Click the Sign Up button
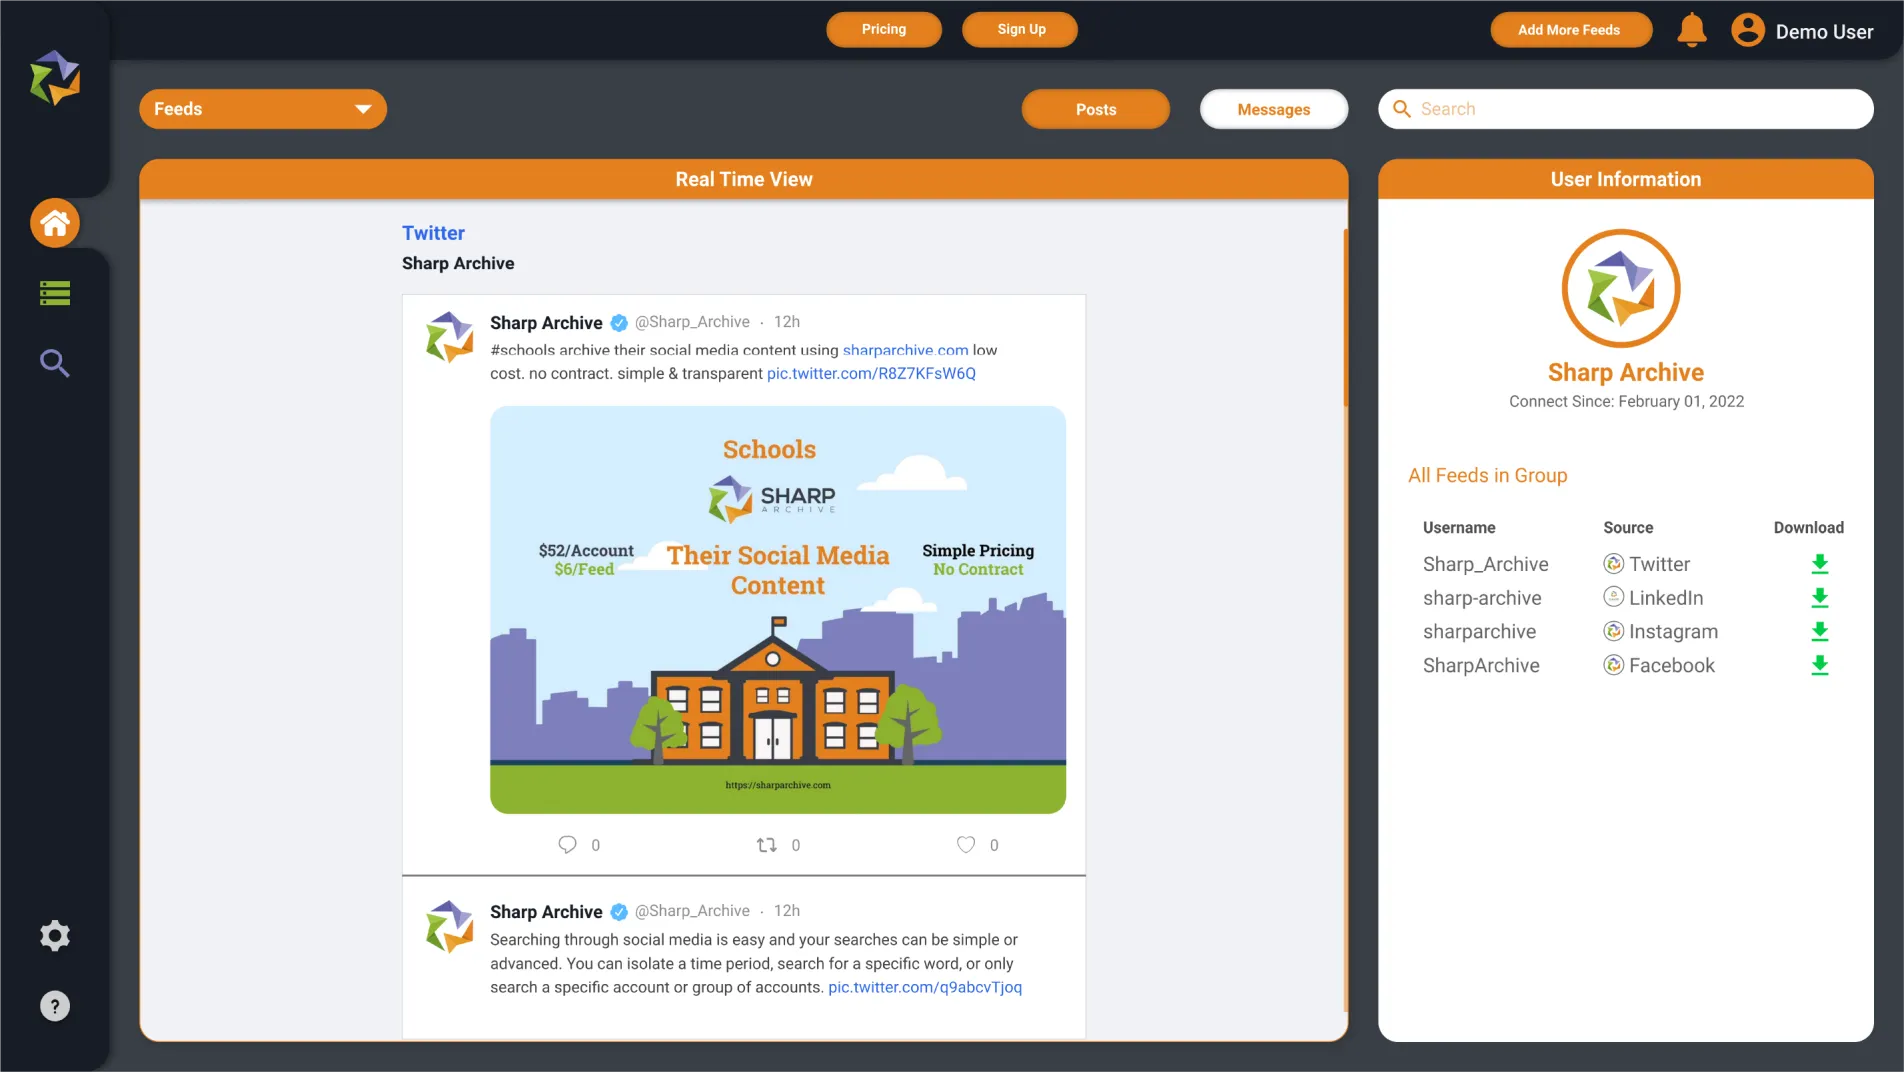This screenshot has width=1904, height=1072. click(1020, 30)
